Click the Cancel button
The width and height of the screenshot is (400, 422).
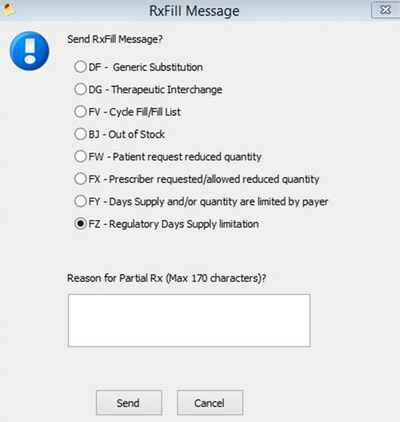tap(210, 403)
